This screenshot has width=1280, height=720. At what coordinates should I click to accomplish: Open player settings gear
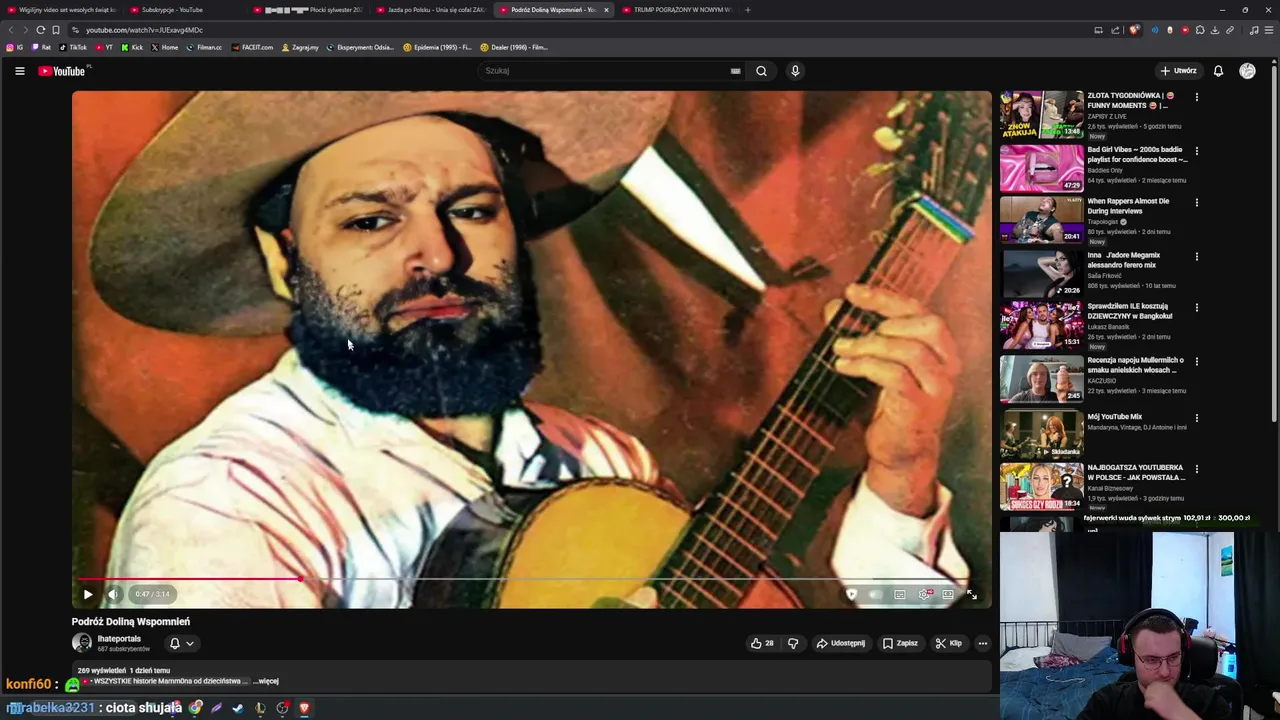click(x=924, y=594)
